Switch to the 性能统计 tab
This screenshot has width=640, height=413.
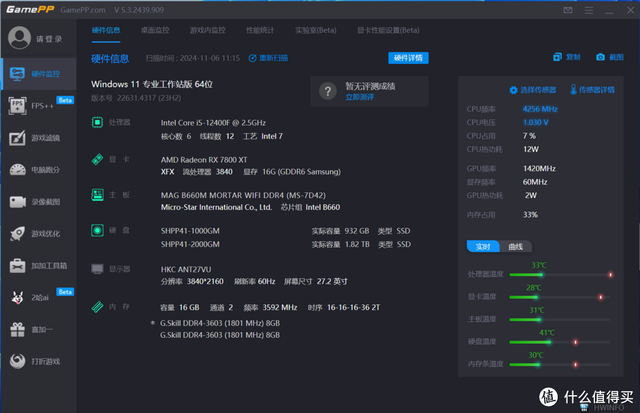(x=260, y=30)
